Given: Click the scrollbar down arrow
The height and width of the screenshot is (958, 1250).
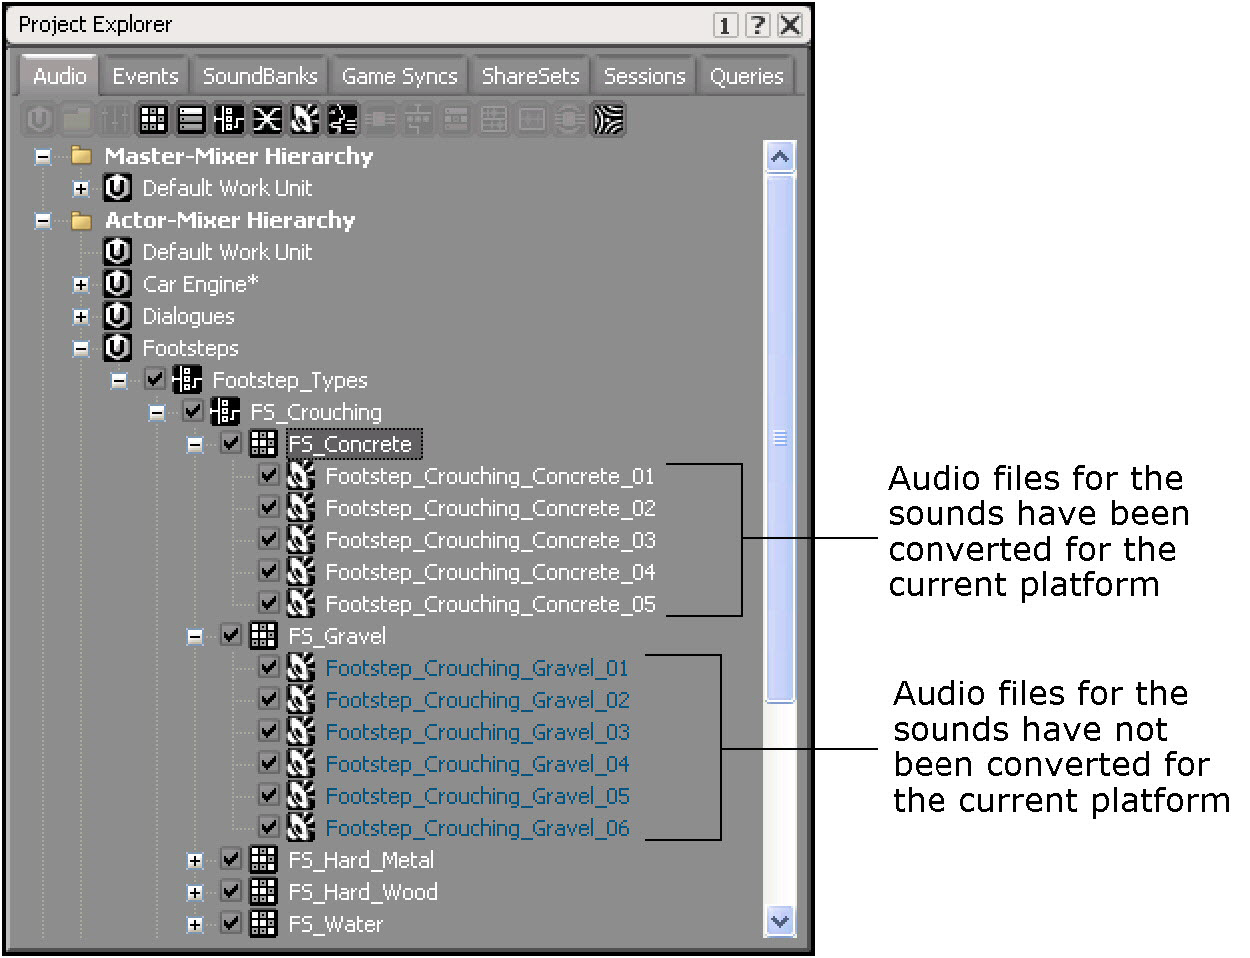Looking at the screenshot, I should pyautogui.click(x=779, y=920).
